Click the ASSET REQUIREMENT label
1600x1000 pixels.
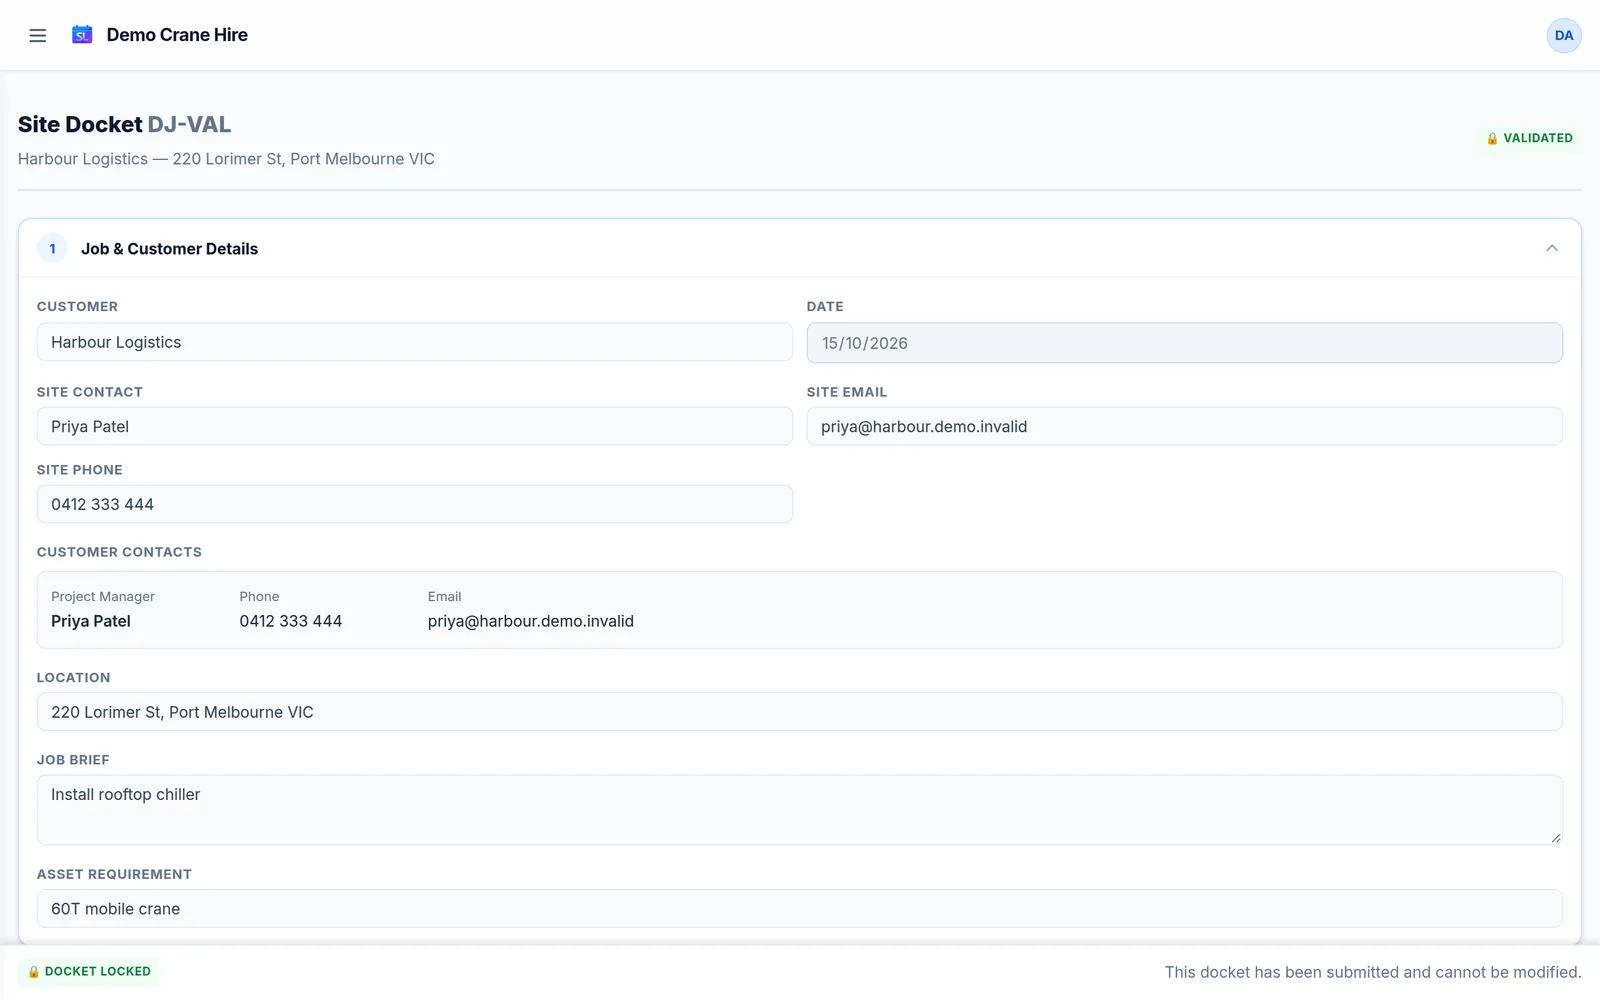pyautogui.click(x=114, y=874)
